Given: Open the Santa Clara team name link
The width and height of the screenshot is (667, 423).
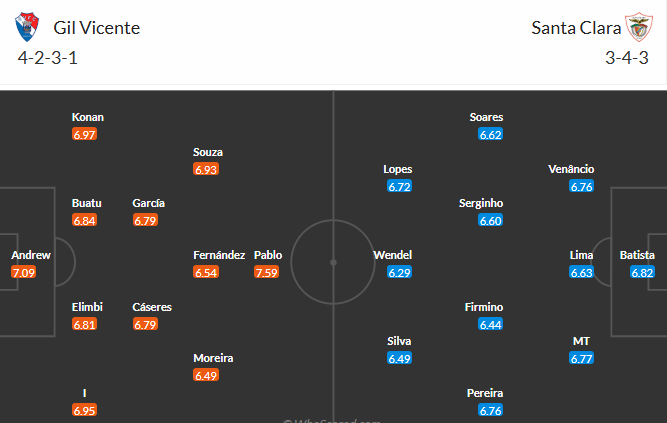Looking at the screenshot, I should tap(573, 27).
